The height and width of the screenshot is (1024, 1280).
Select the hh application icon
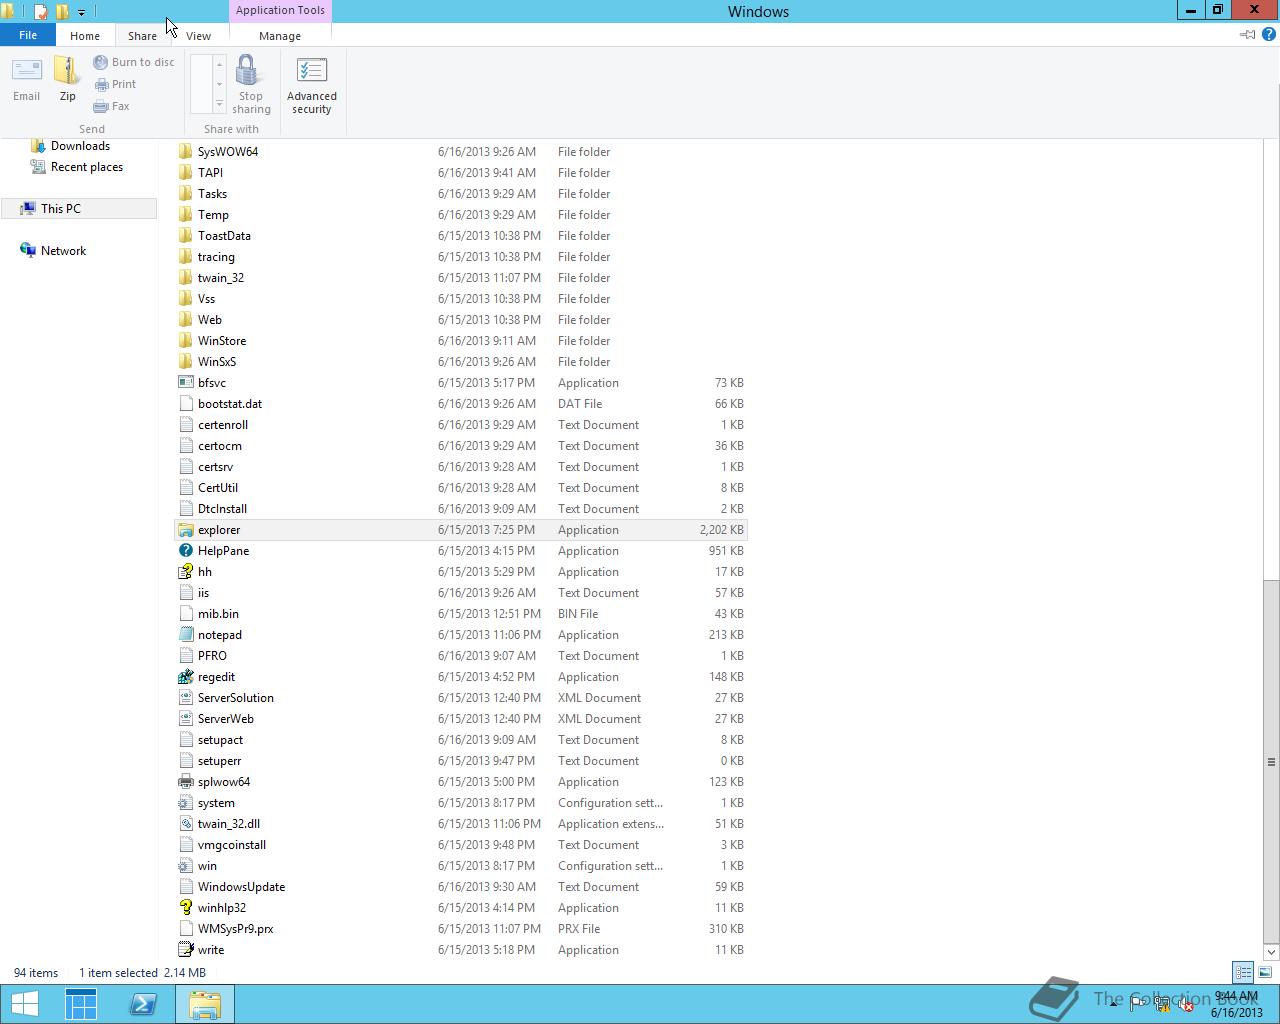click(186, 572)
